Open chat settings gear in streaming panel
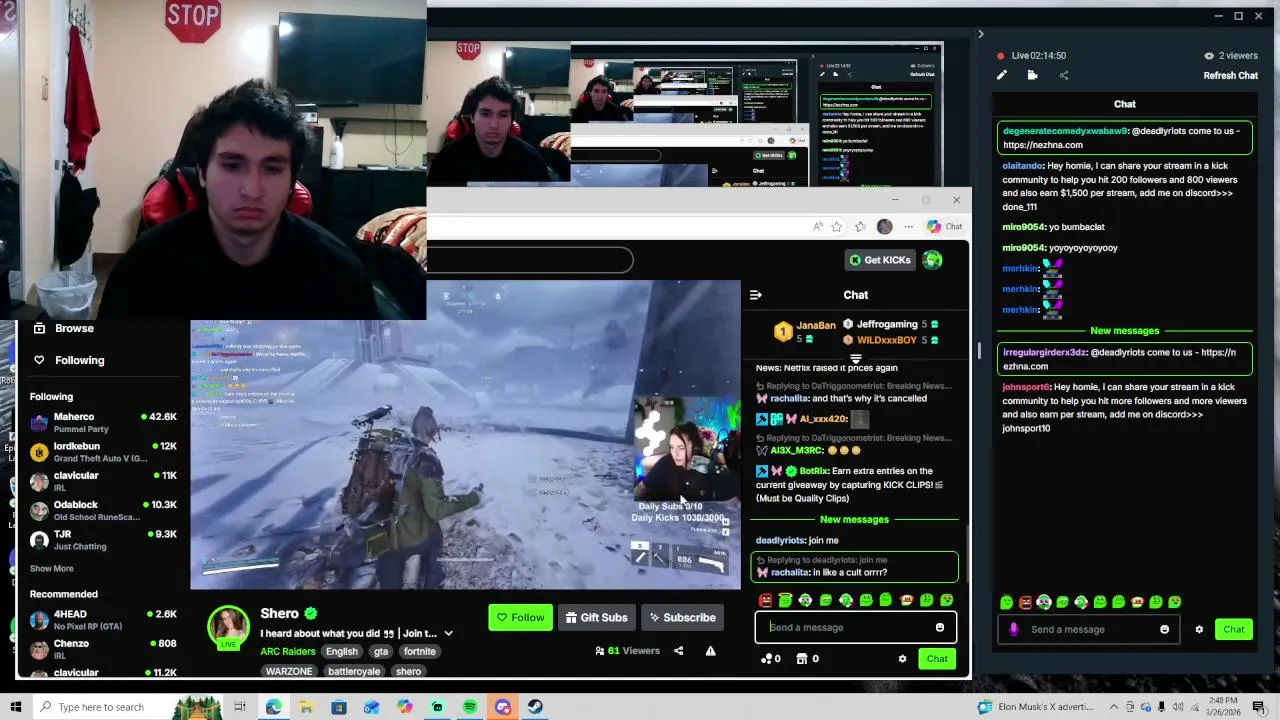 pos(1199,629)
